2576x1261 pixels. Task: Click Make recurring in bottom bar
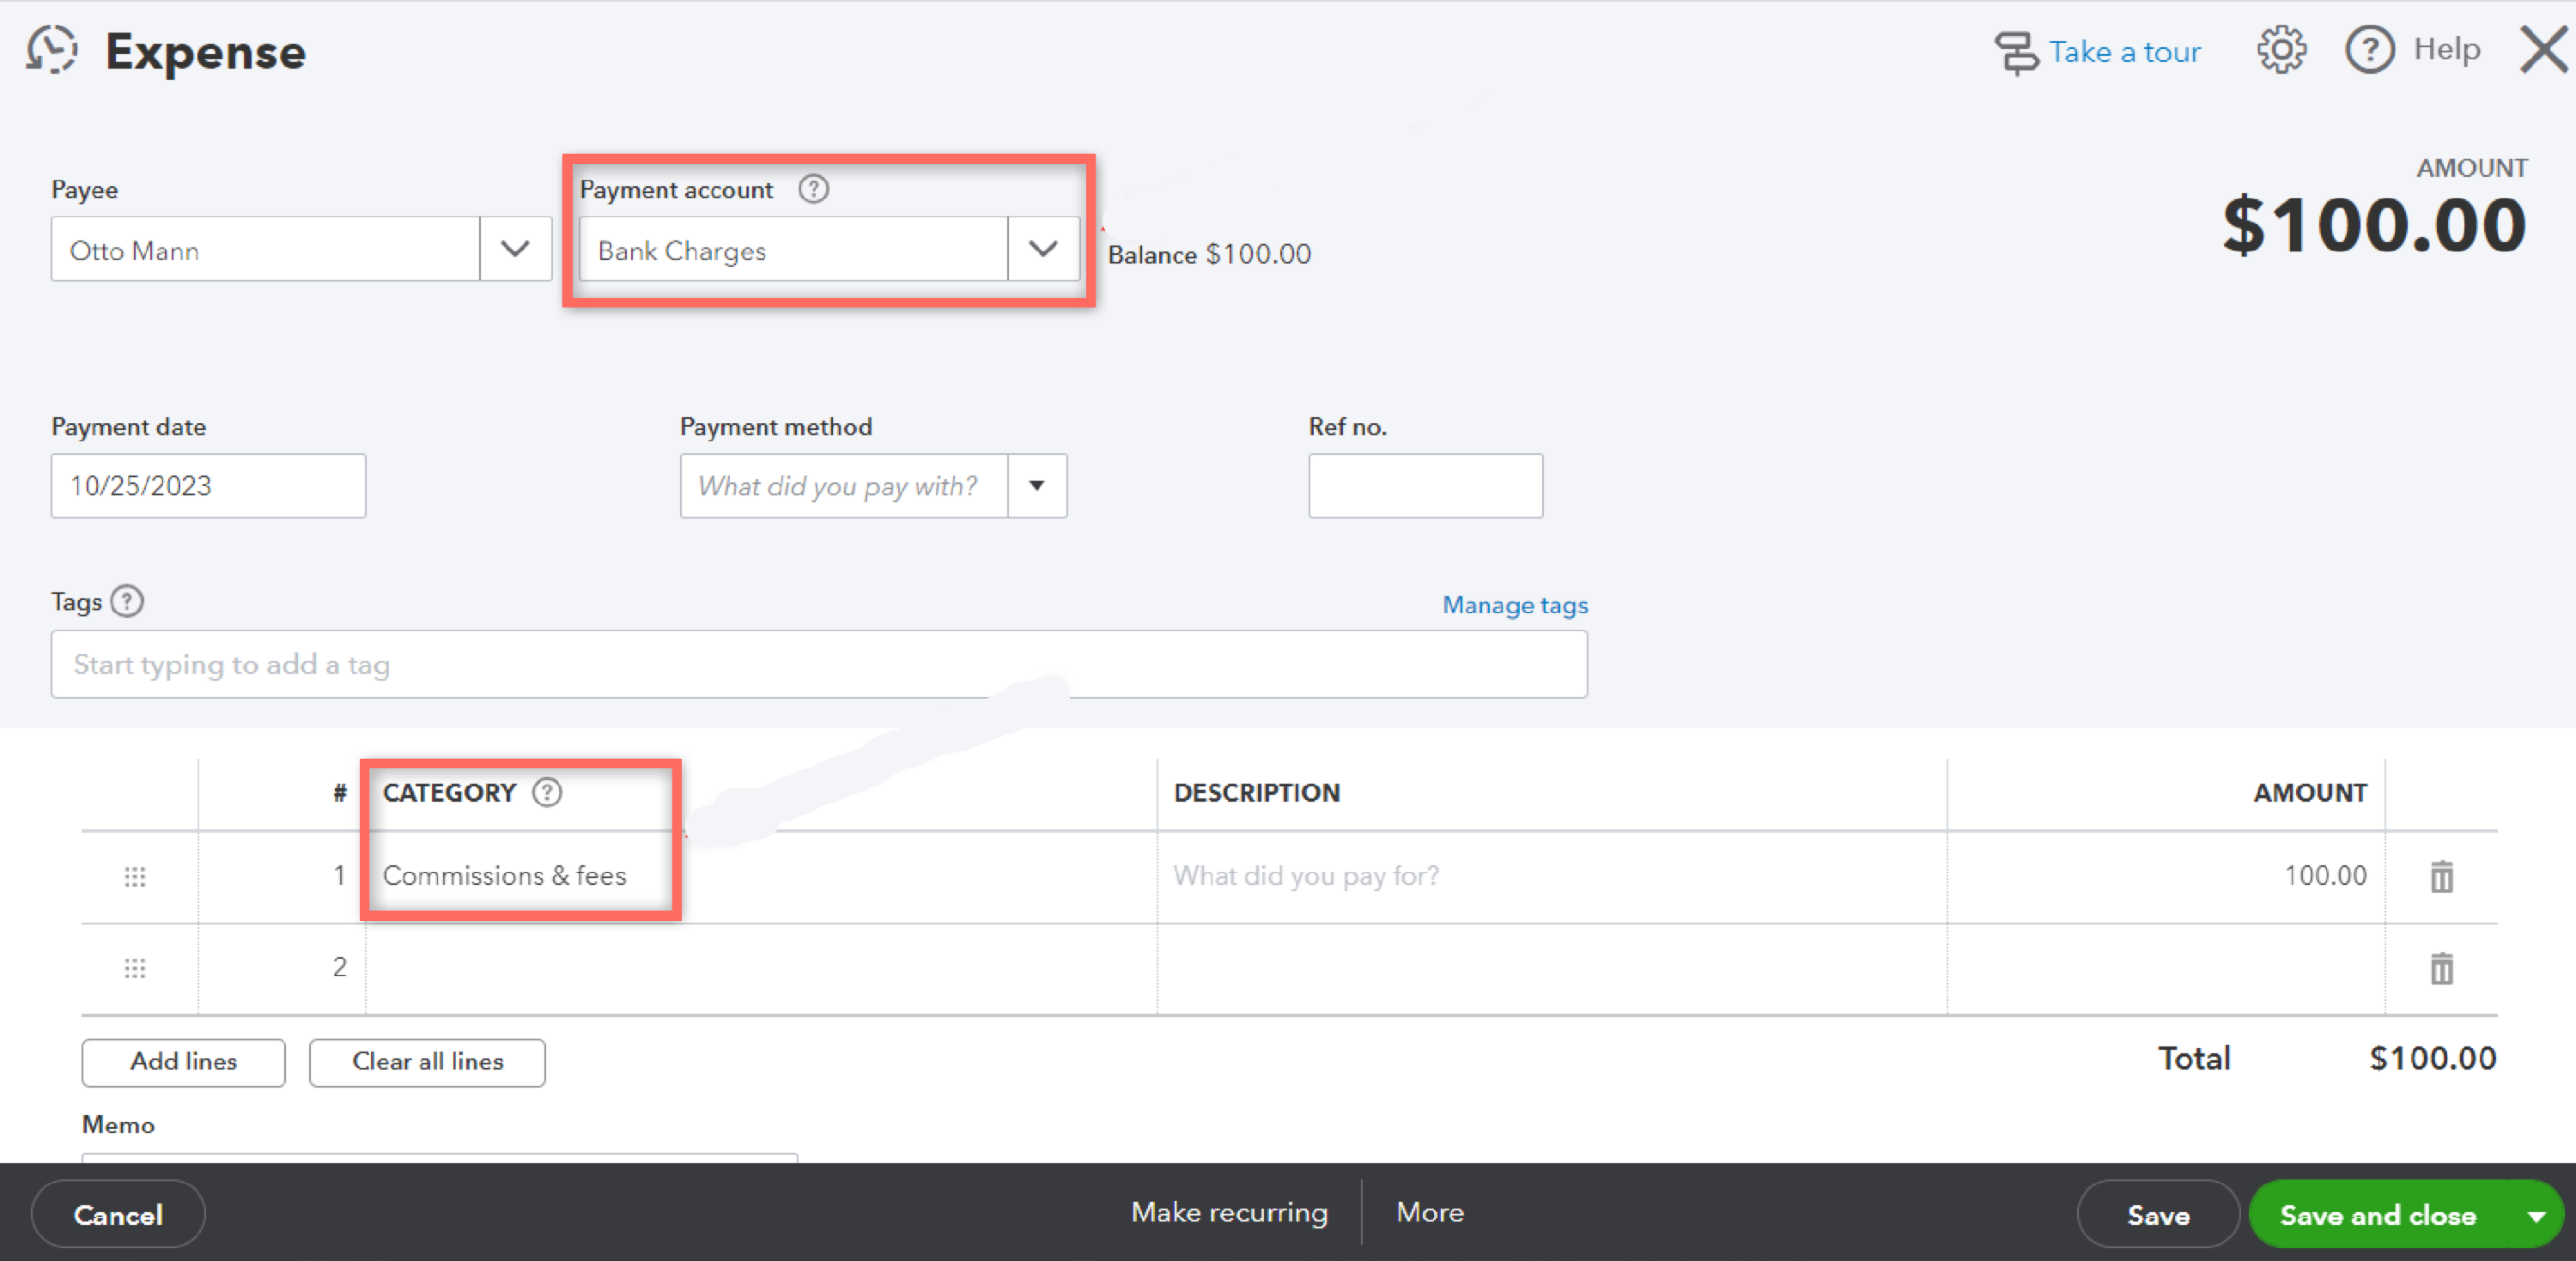[1229, 1213]
